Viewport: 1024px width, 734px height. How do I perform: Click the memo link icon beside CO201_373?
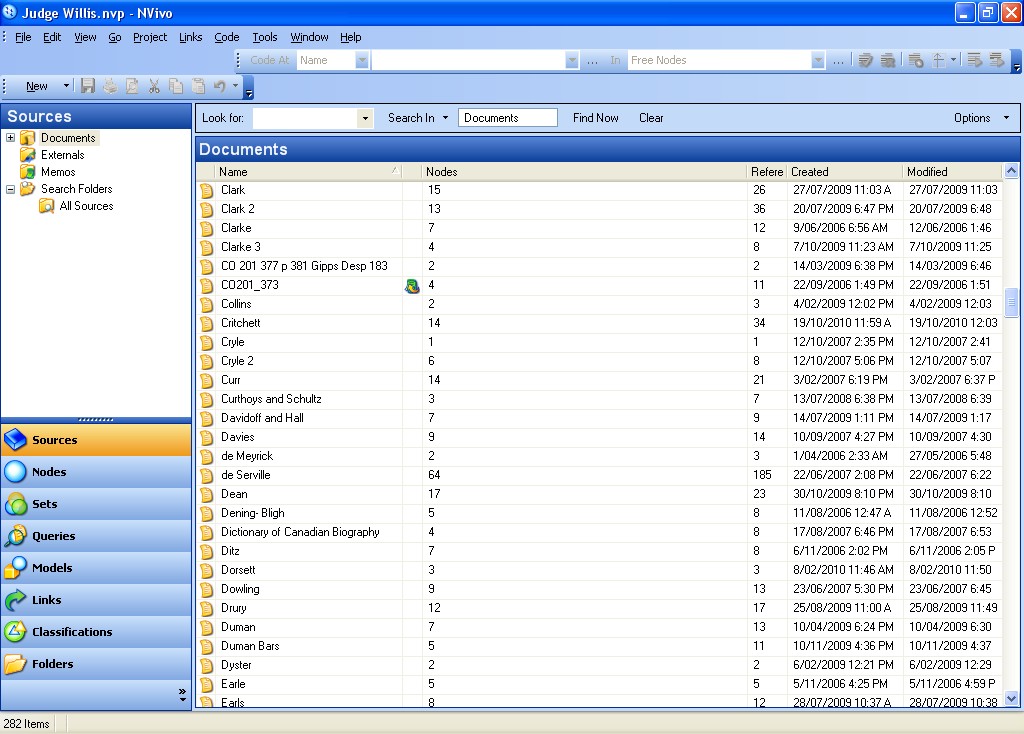pos(411,286)
